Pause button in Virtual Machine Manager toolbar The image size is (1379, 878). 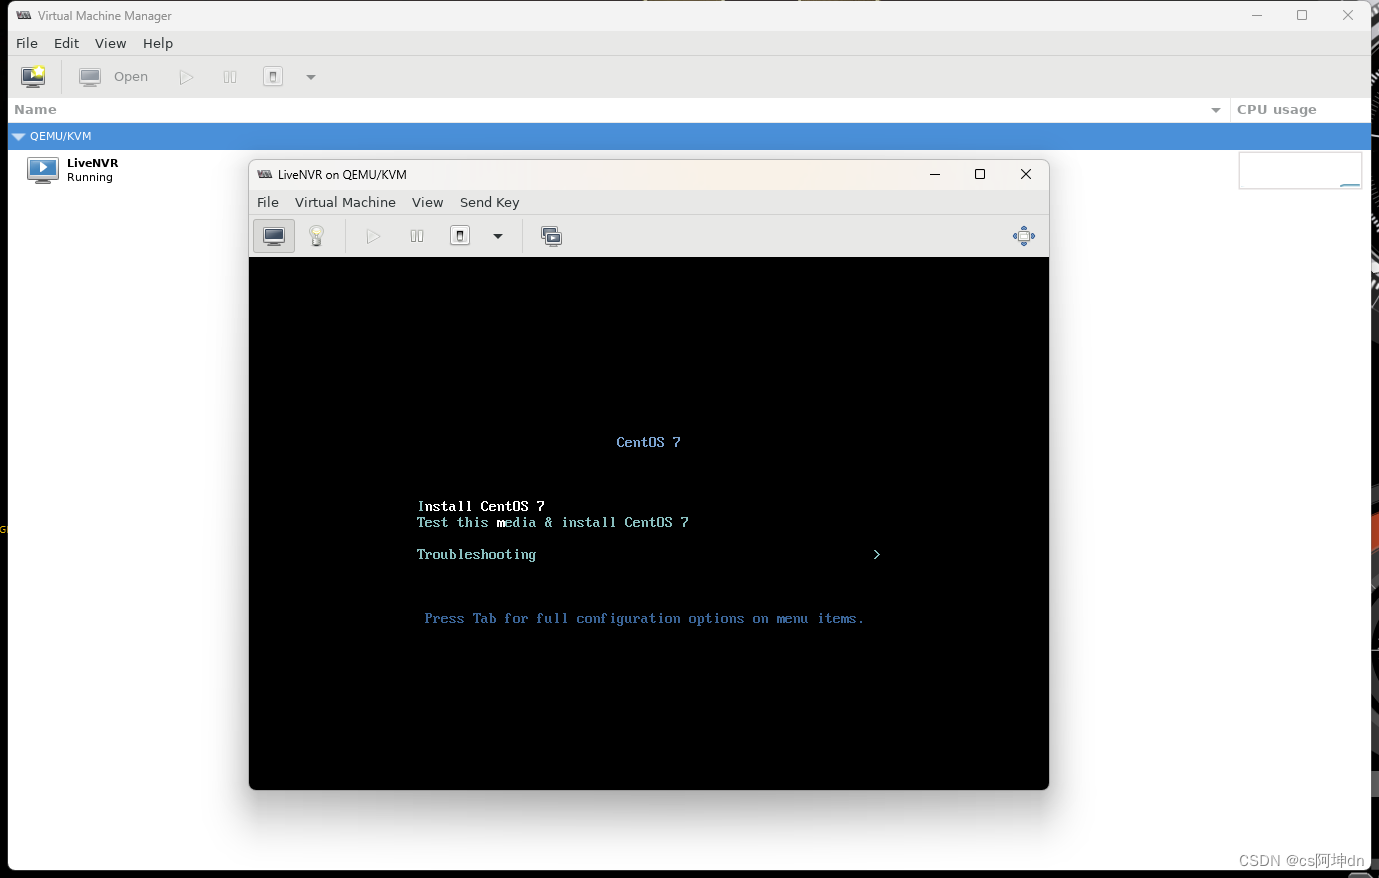tap(230, 77)
